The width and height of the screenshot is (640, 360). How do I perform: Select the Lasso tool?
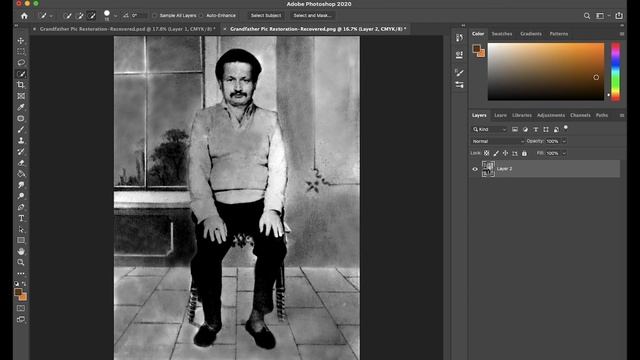(21, 63)
